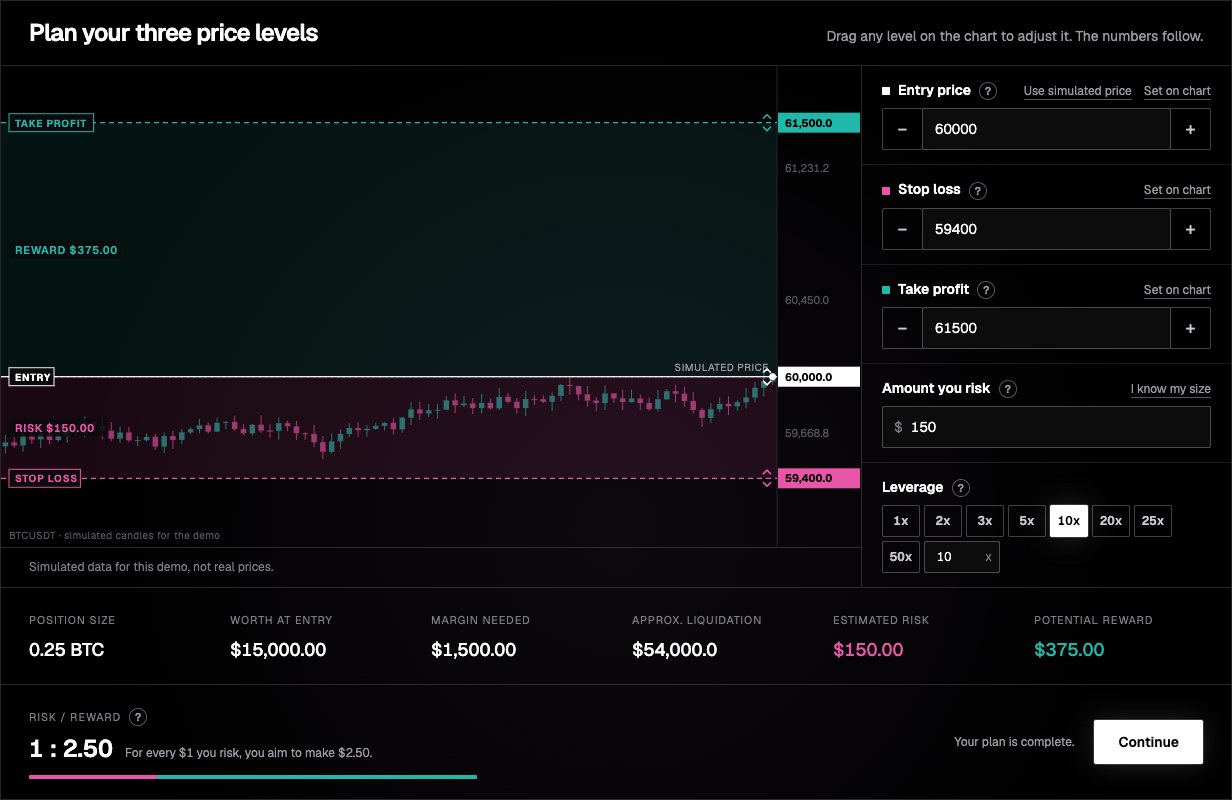
Task: Open Amount you risk help icon
Action: [1008, 389]
